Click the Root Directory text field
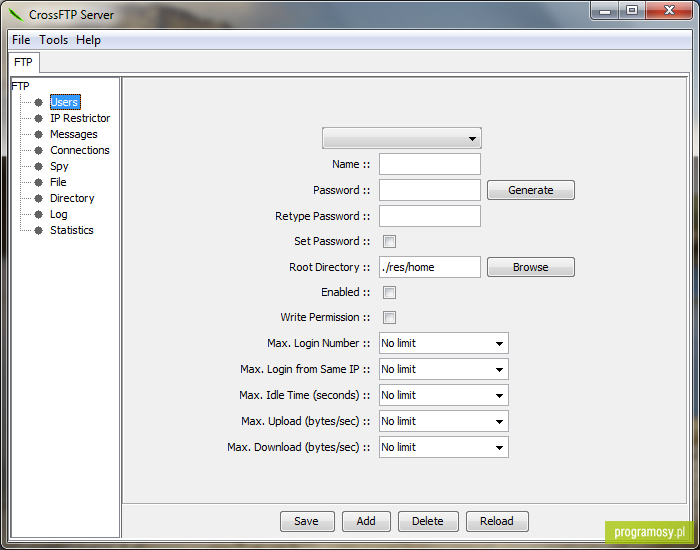 (430, 267)
